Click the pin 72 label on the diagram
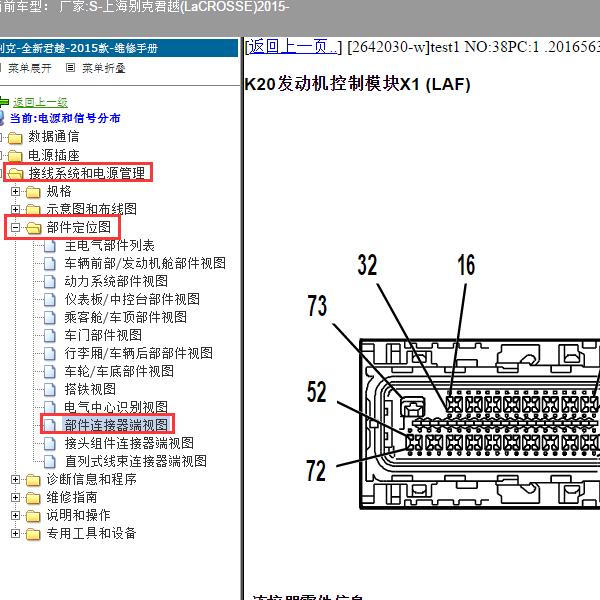Viewport: 600px width, 600px height. point(316,471)
